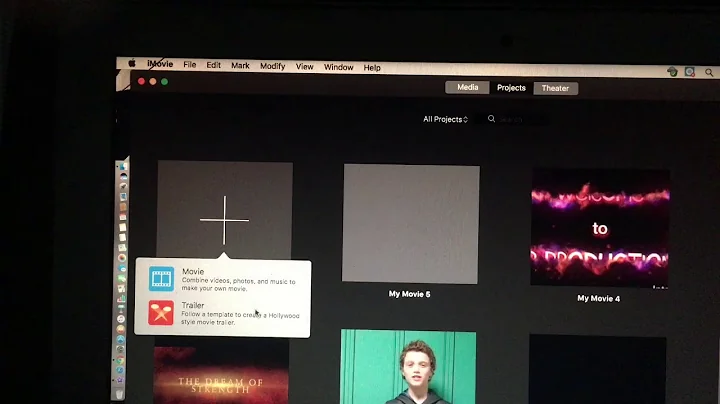Viewport: 720px width, 404px height.
Task: Open Launchpad rocket icon in the Dock
Action: (x=123, y=186)
